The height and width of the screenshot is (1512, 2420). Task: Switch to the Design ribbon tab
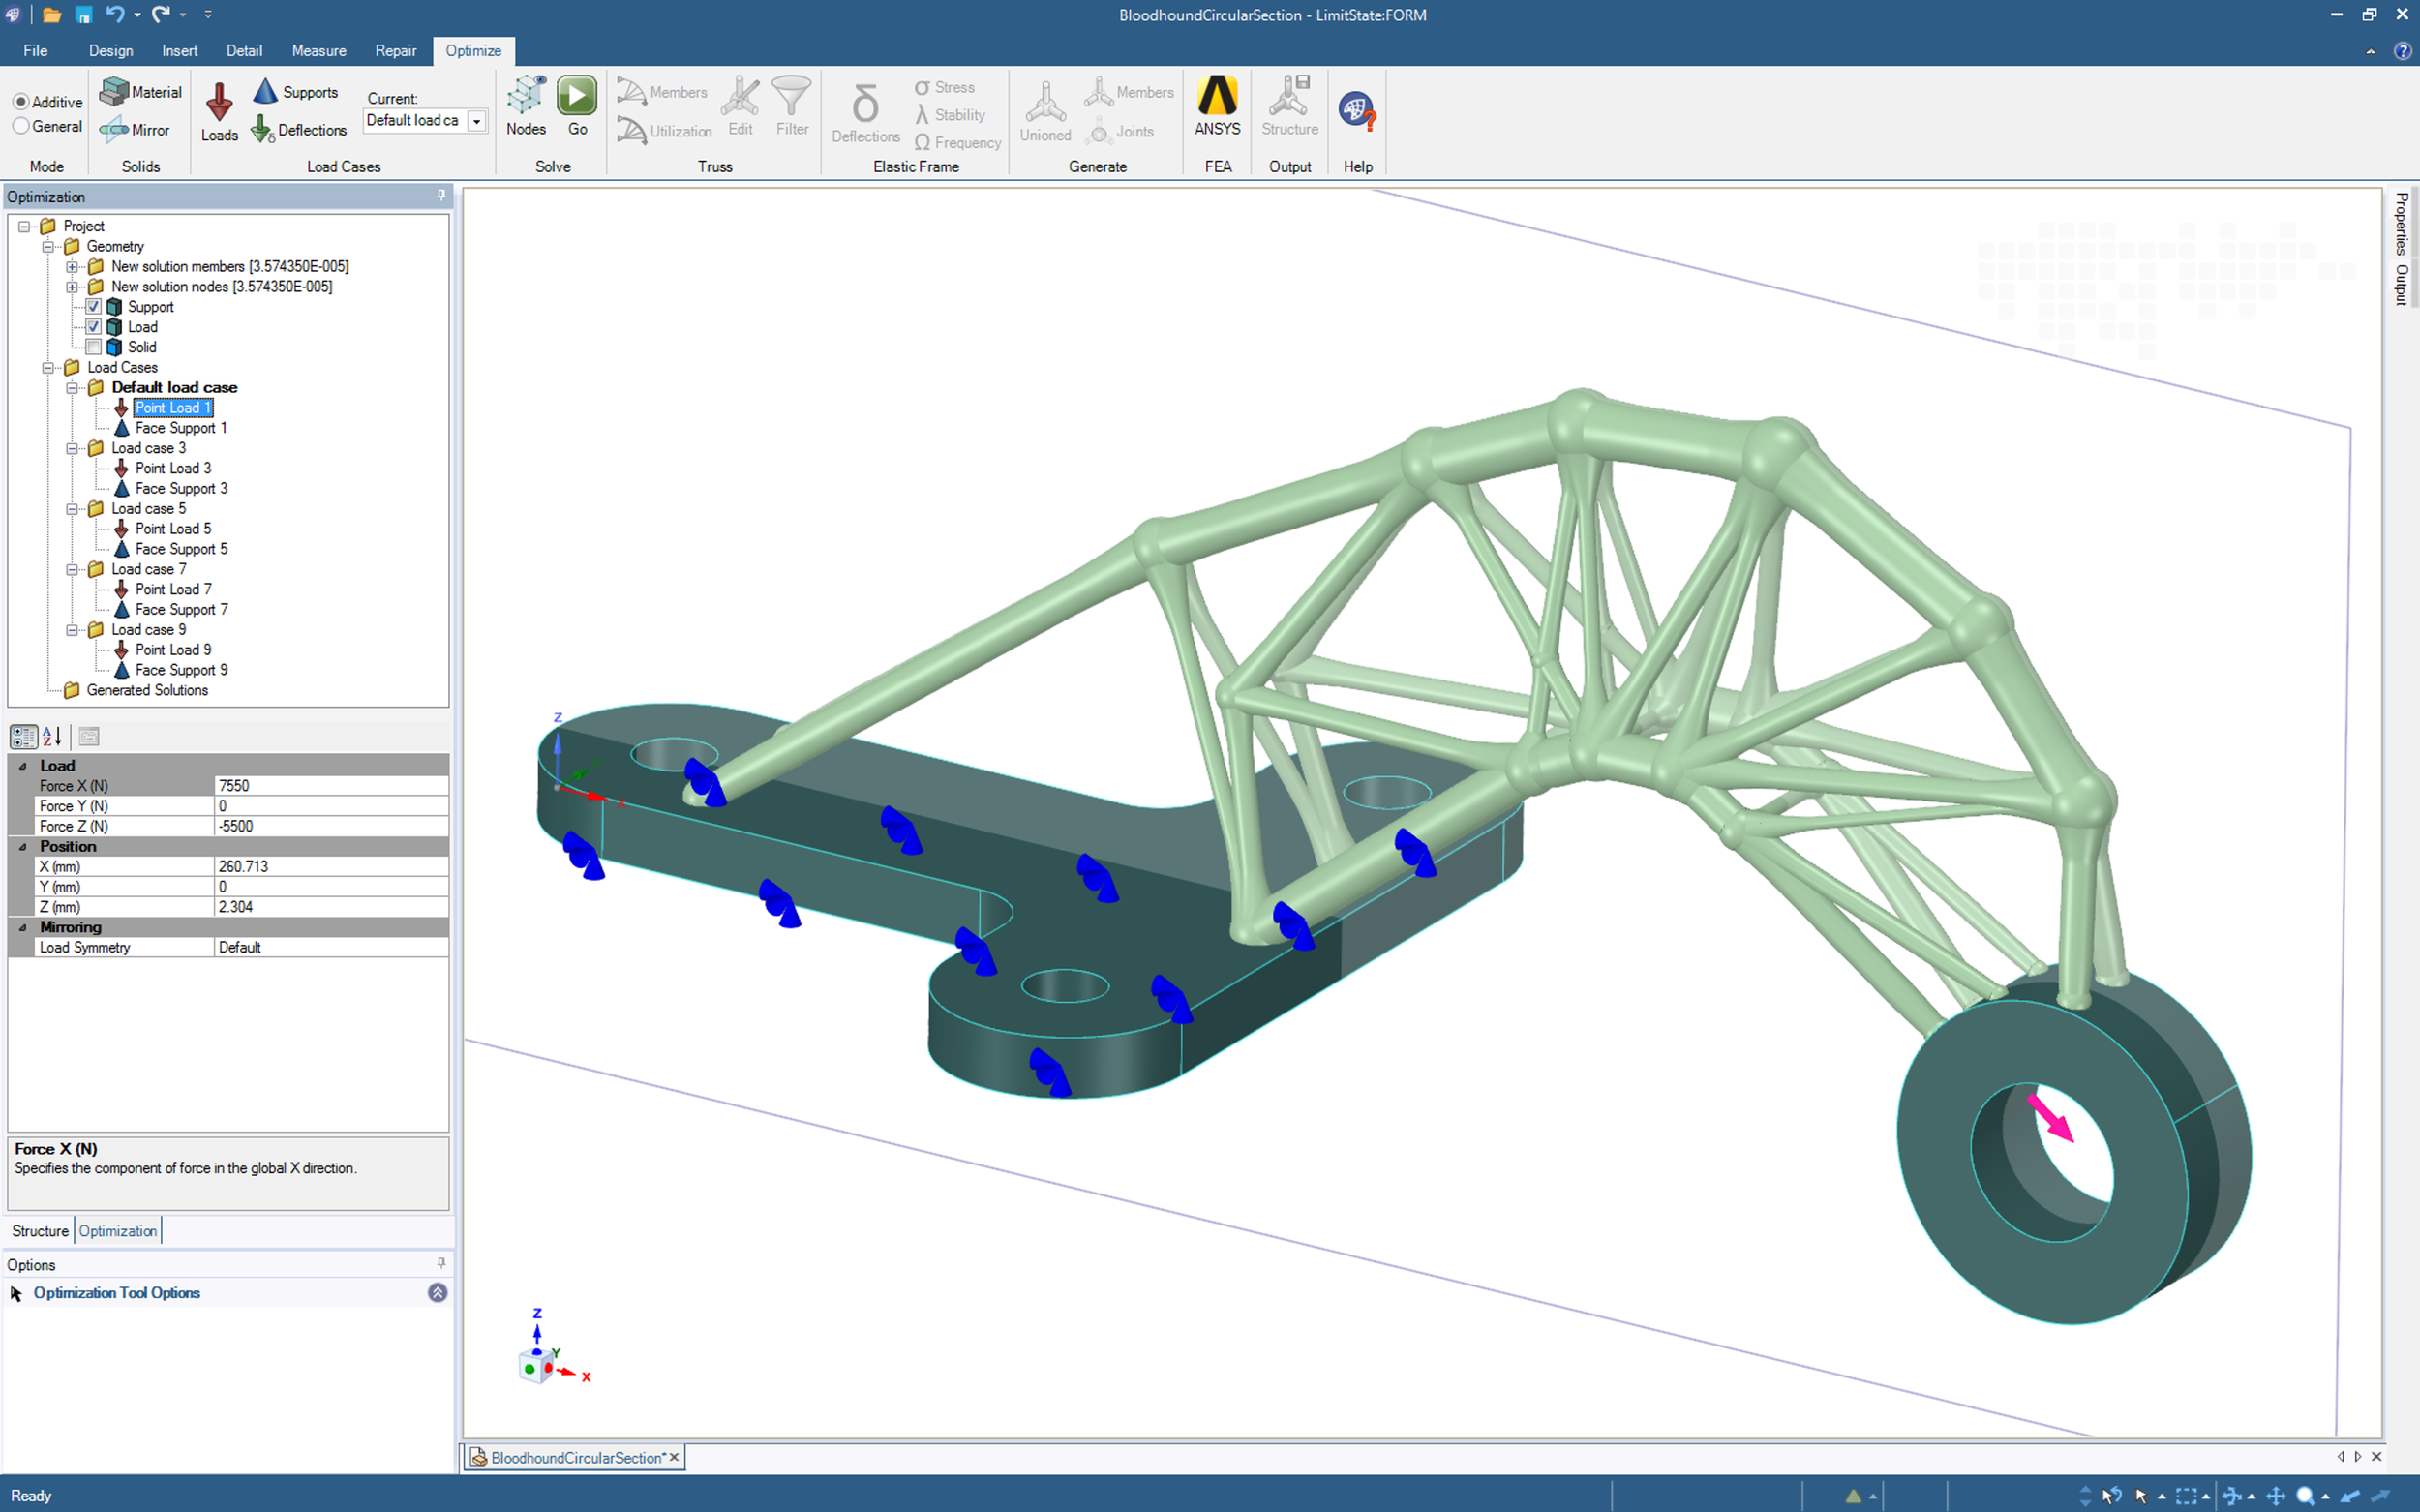pos(110,51)
